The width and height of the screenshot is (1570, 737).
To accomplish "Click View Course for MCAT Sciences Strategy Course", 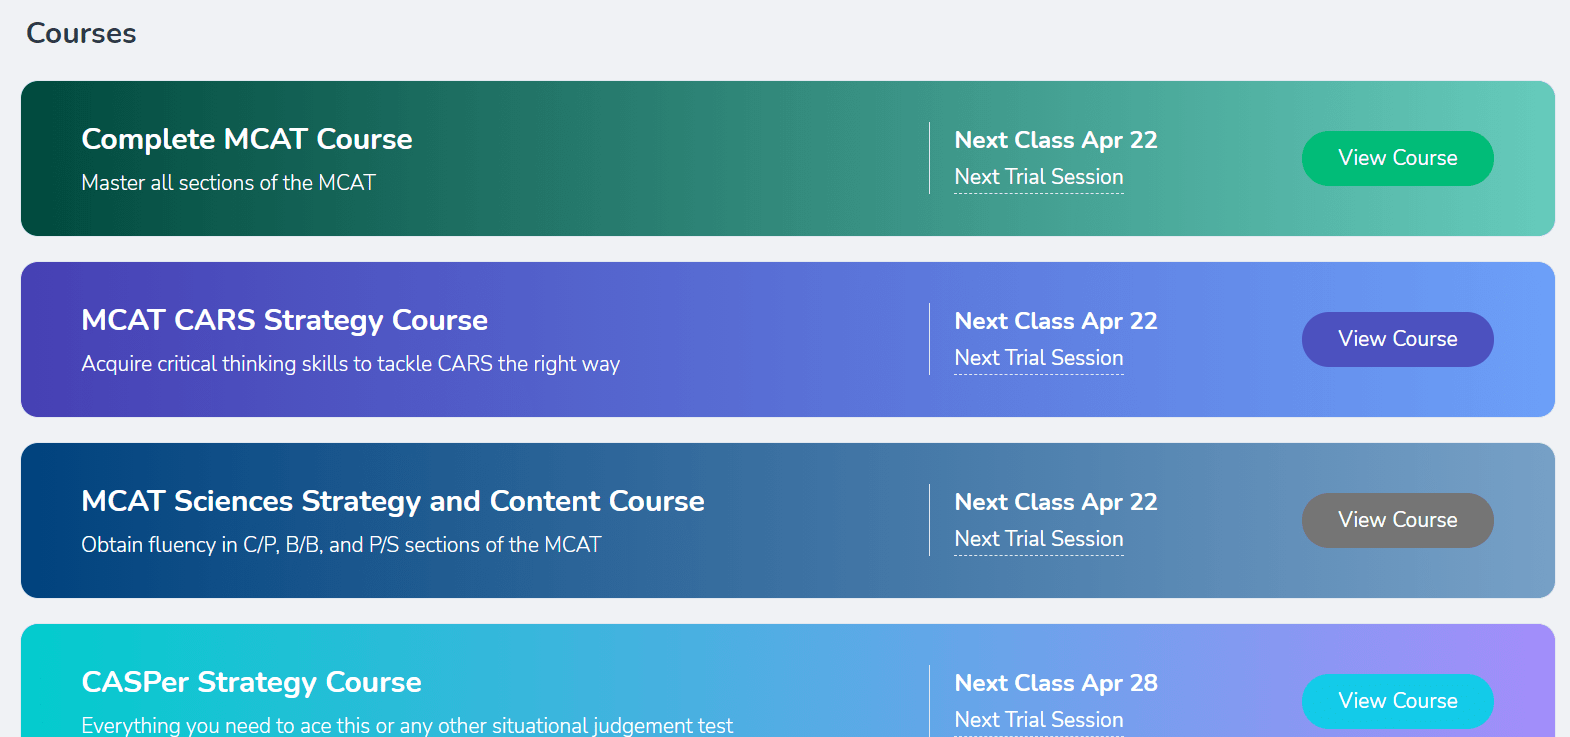I will point(1397,520).
